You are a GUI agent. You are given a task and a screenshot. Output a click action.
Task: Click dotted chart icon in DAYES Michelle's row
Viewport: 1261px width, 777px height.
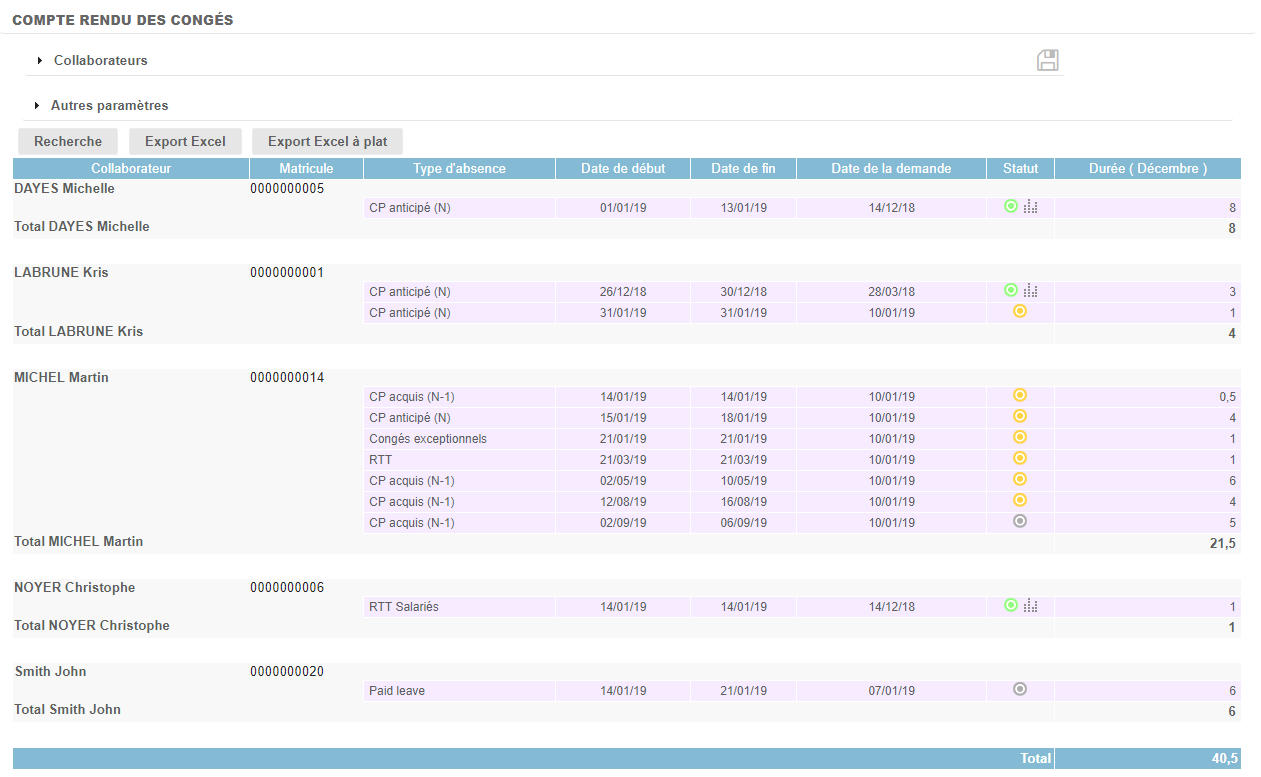pos(1031,207)
